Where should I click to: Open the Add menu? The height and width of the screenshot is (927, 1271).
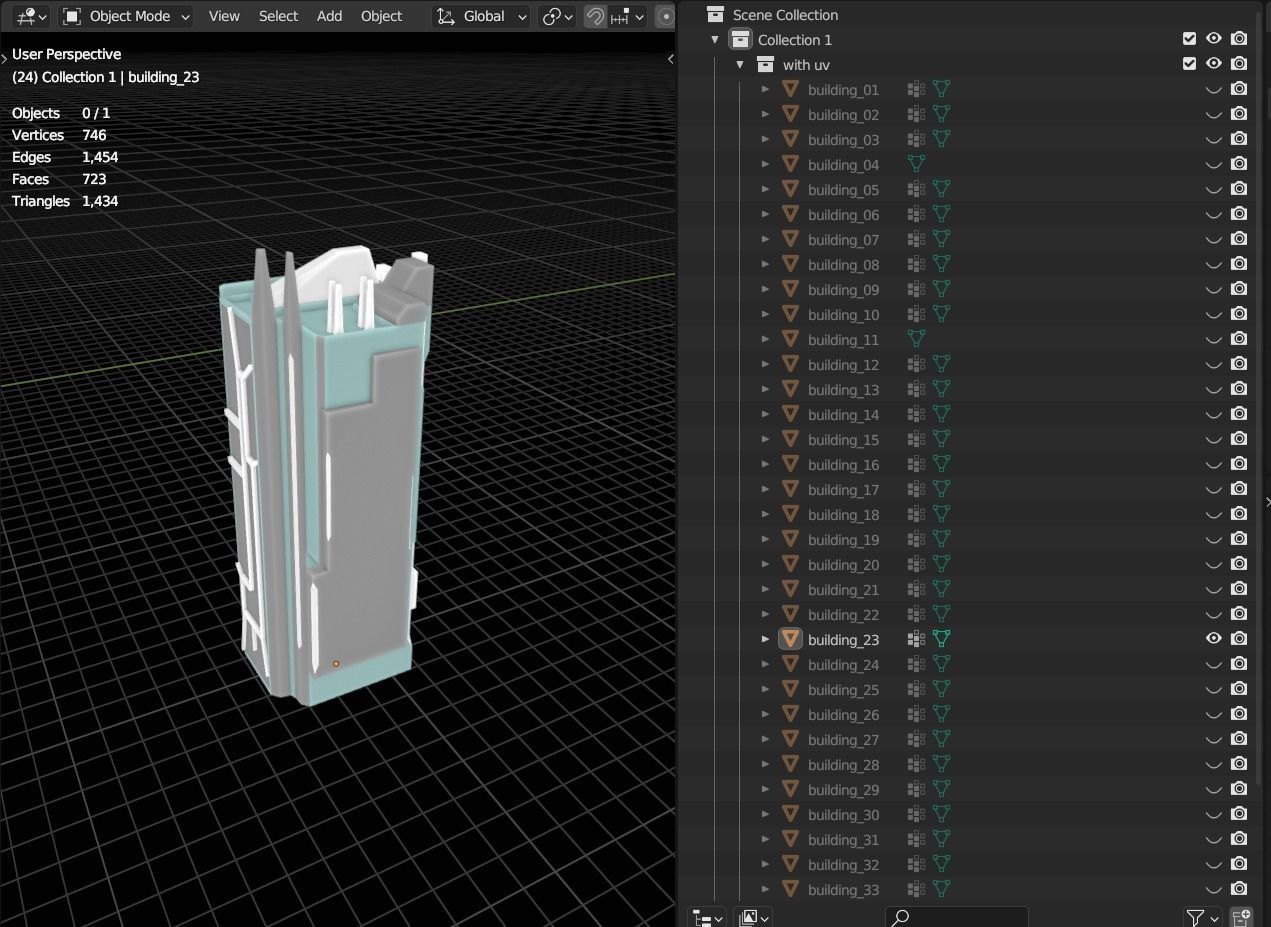tap(329, 16)
